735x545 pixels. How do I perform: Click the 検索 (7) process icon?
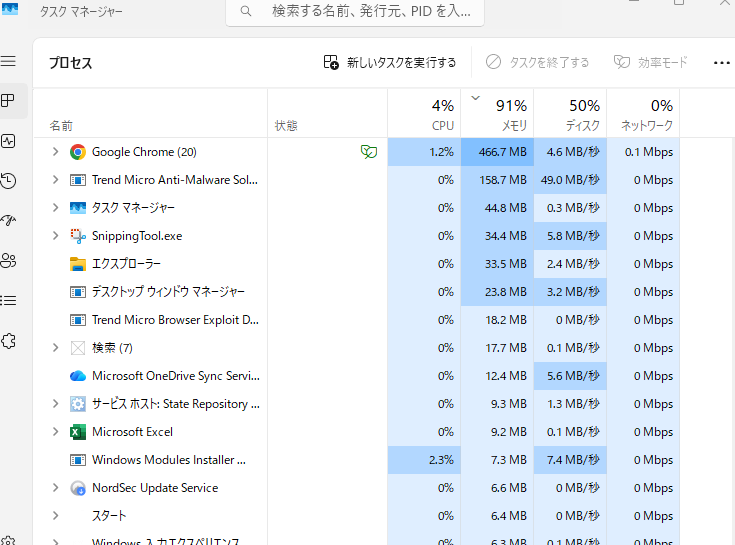coord(78,348)
